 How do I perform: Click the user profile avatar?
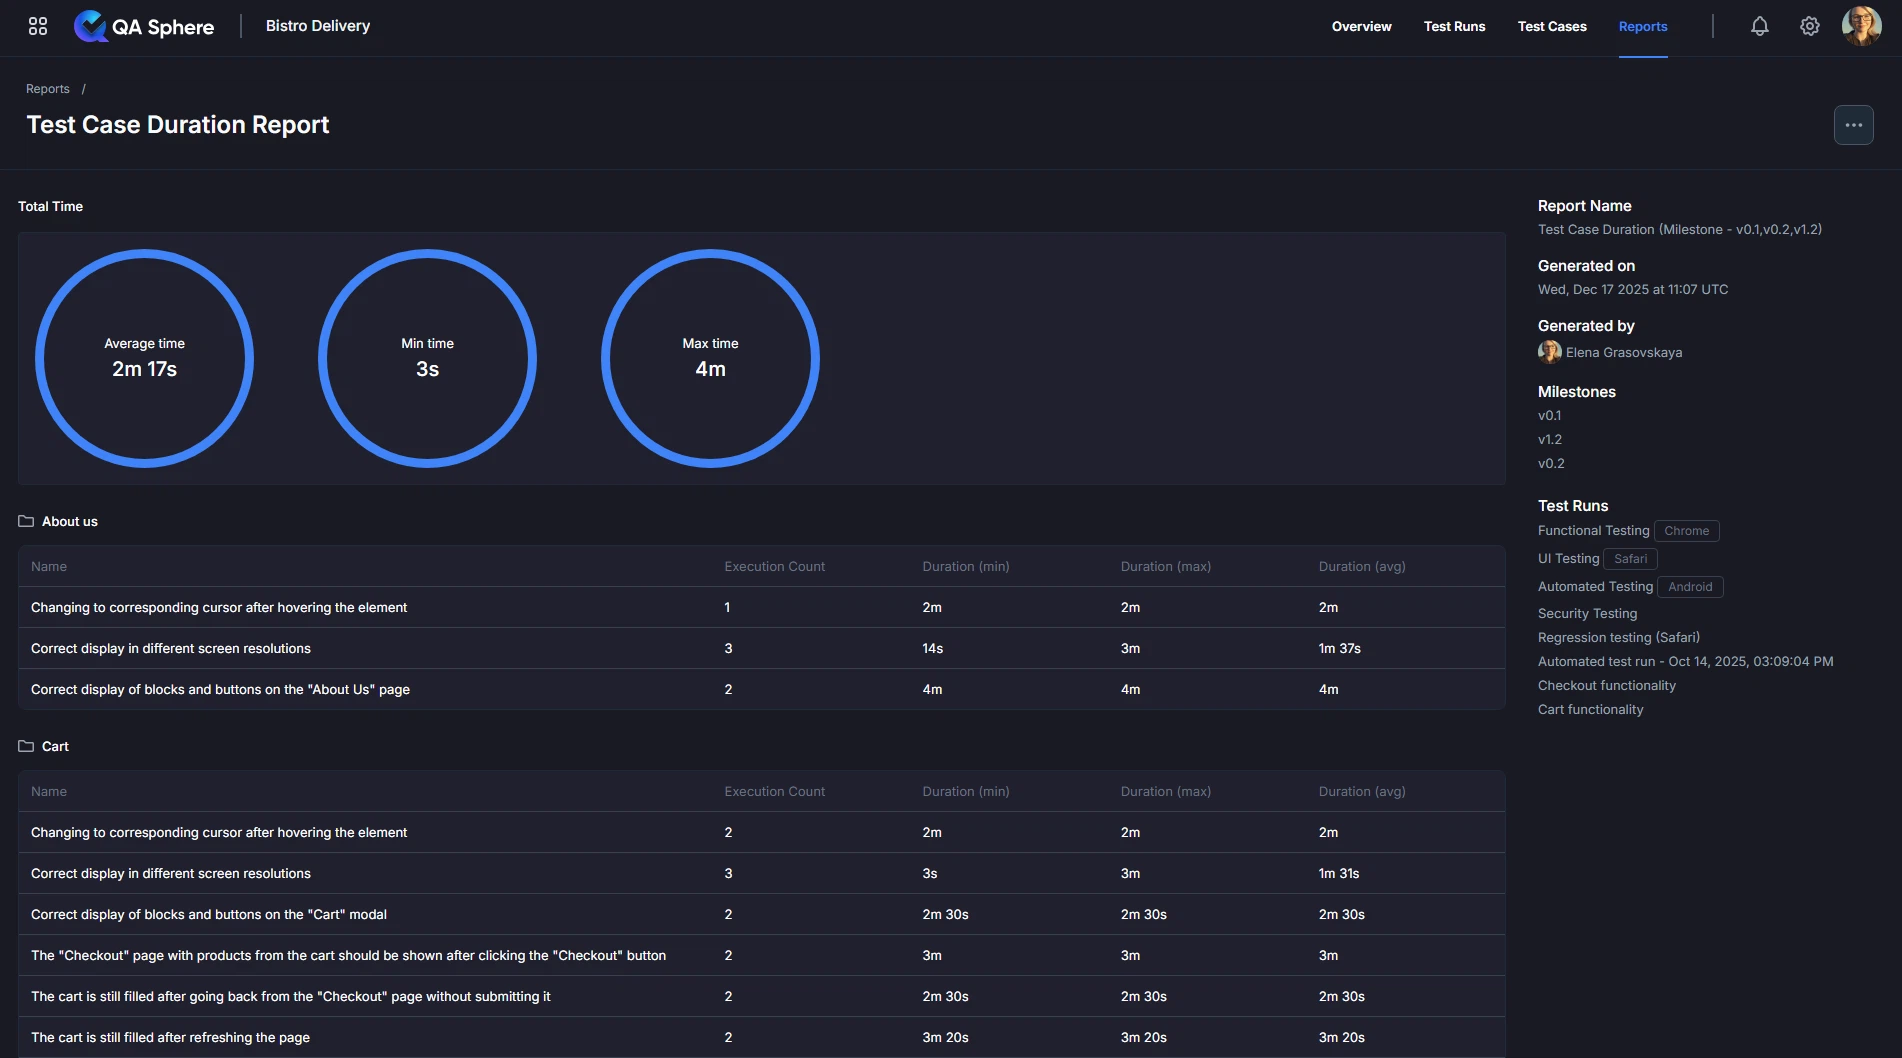(x=1862, y=26)
